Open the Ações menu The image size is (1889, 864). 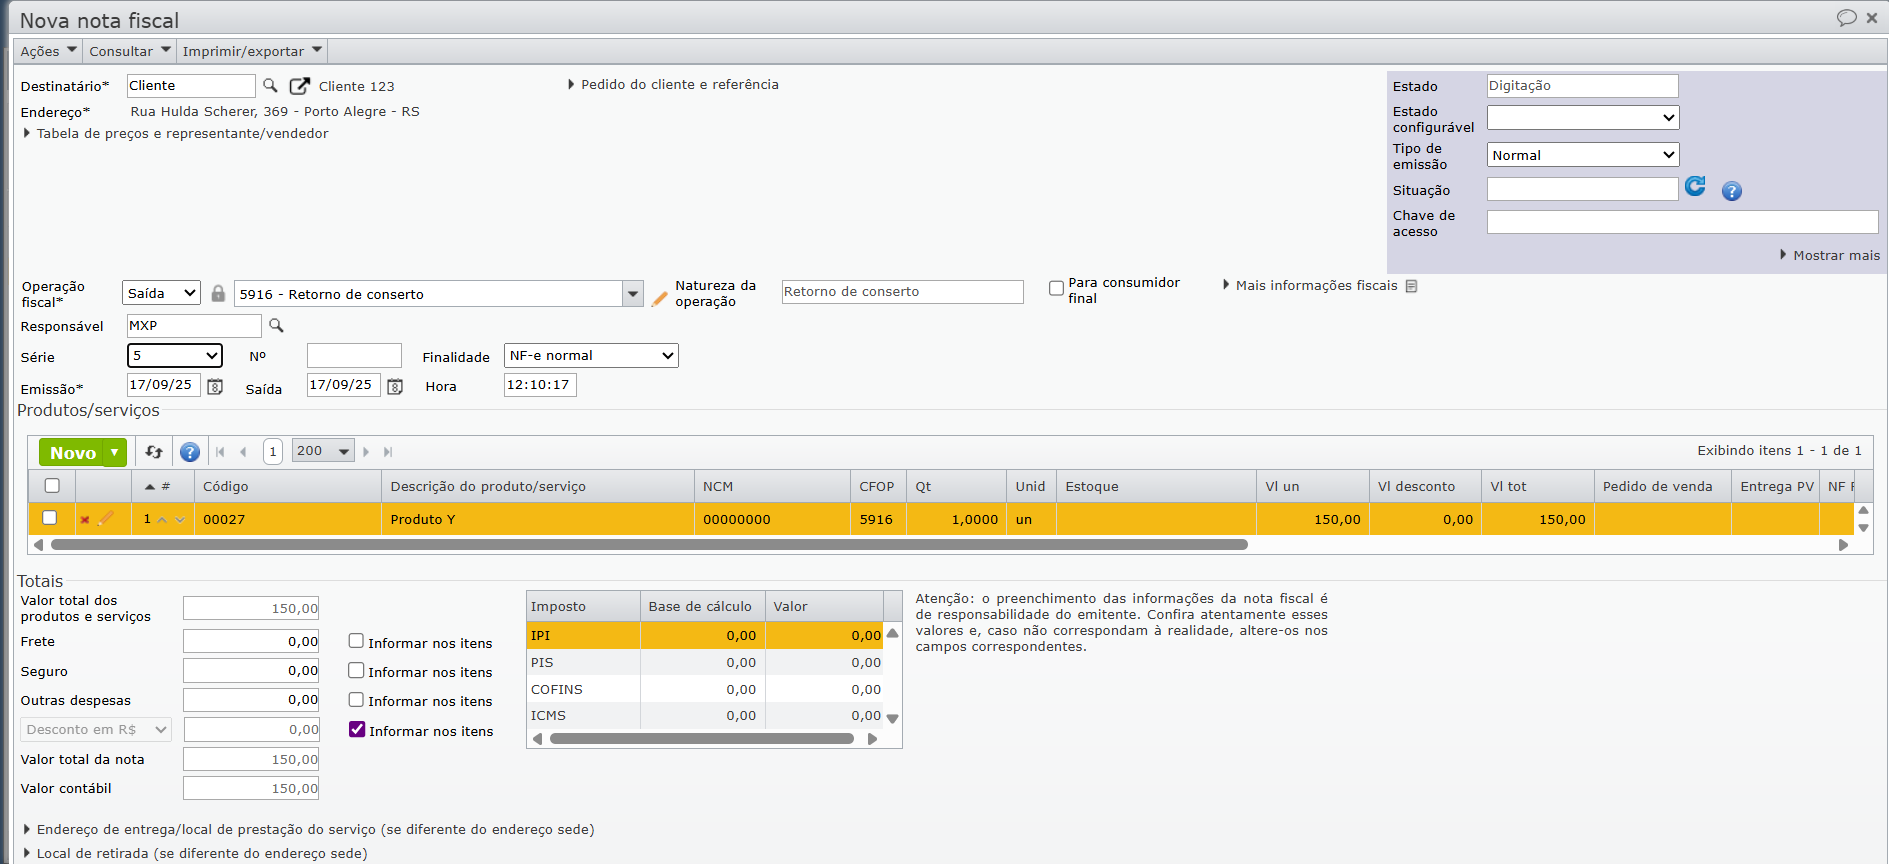48,51
